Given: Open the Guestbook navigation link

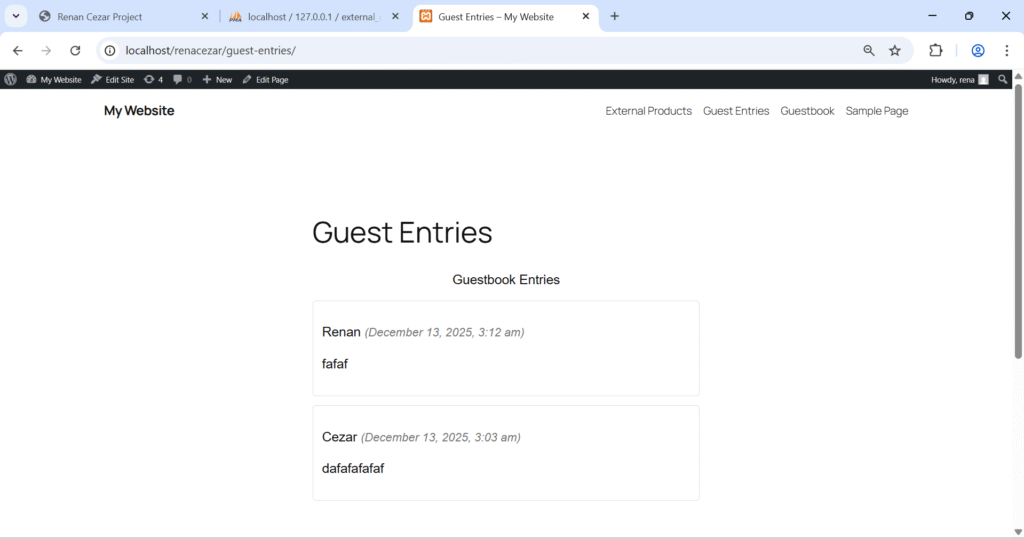Looking at the screenshot, I should click(x=807, y=111).
